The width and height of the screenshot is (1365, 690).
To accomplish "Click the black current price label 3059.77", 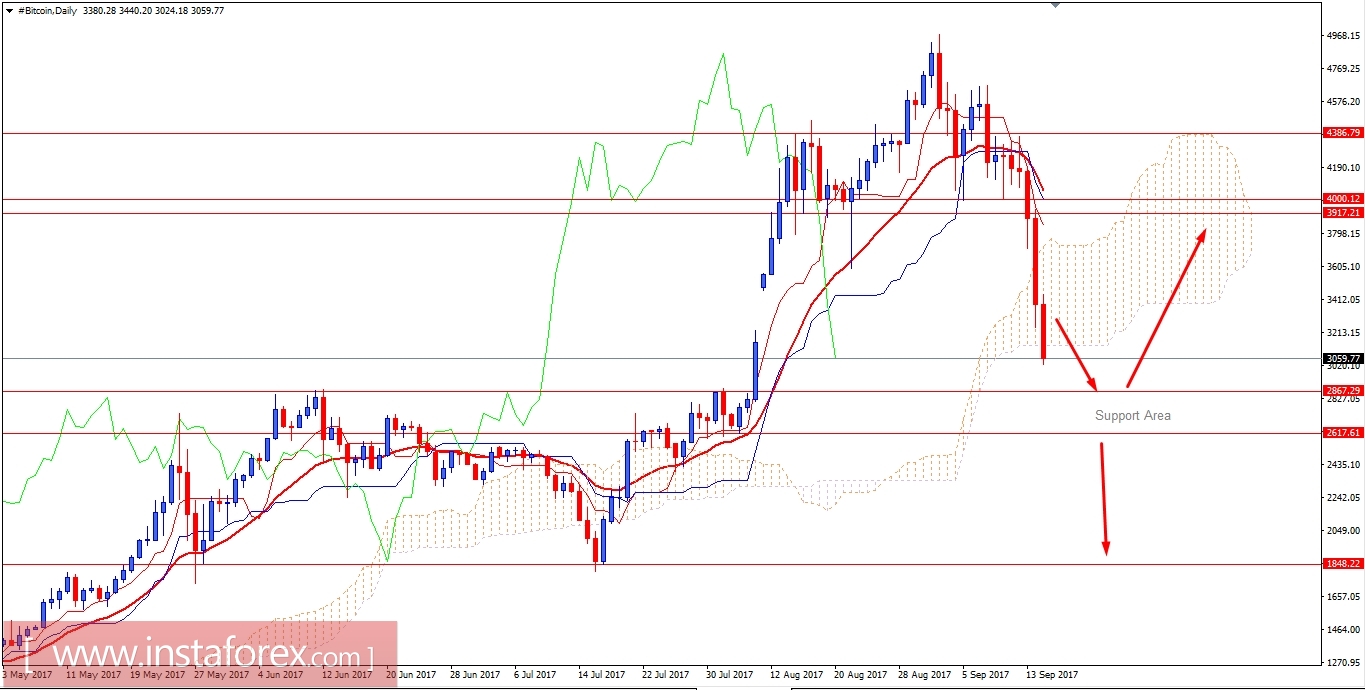I will pos(1343,358).
